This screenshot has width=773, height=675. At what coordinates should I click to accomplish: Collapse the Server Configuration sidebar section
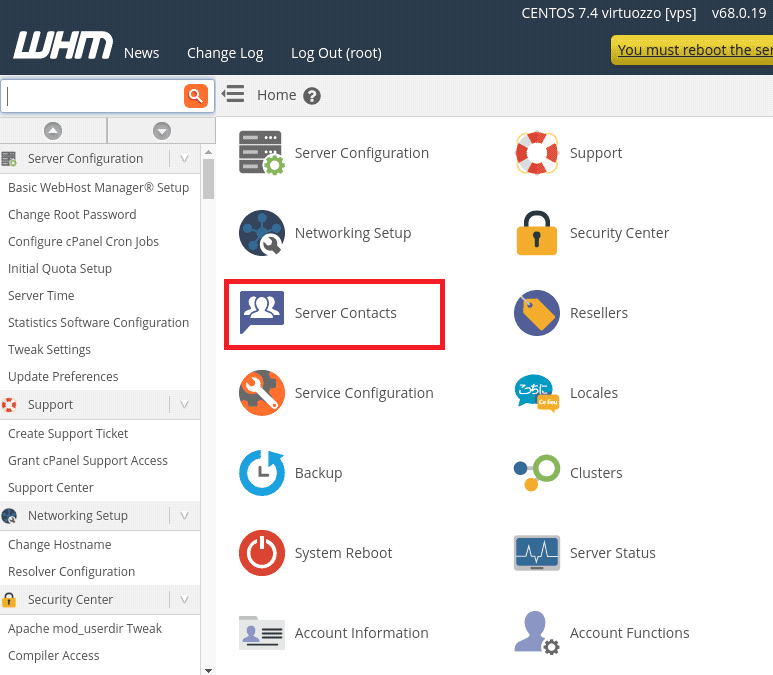(x=184, y=158)
